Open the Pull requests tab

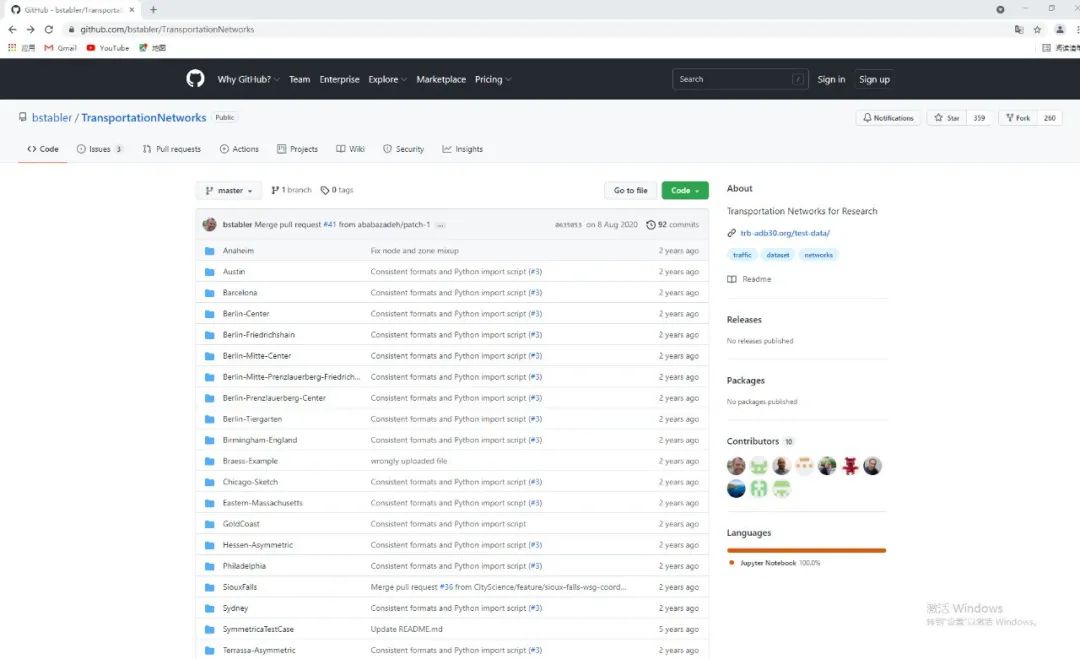click(172, 149)
